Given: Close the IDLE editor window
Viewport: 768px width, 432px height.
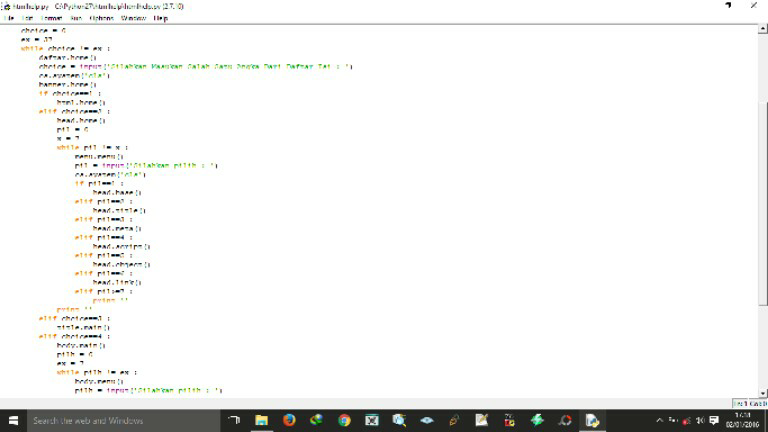Looking at the screenshot, I should [753, 5].
